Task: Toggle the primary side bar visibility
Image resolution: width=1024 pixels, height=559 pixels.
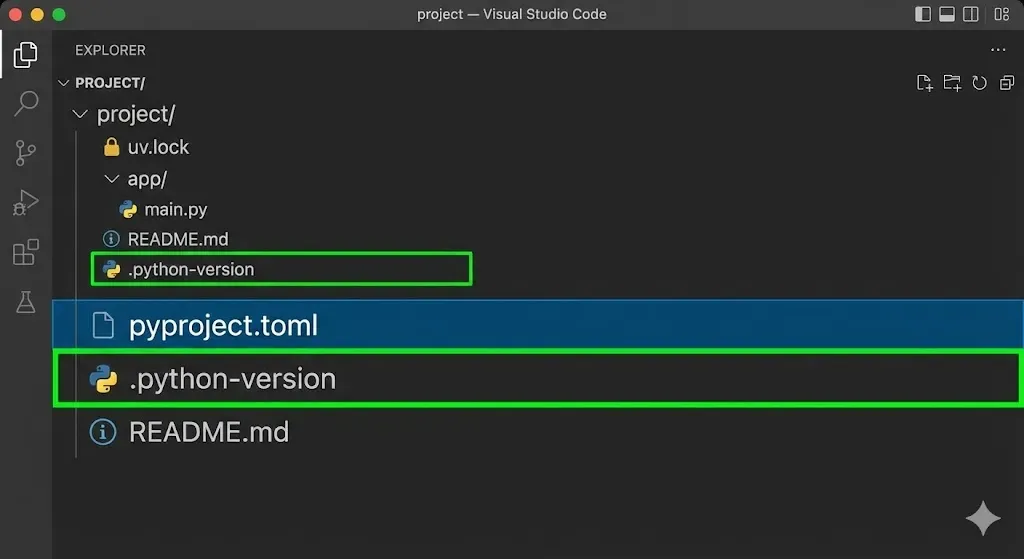Action: tap(922, 14)
